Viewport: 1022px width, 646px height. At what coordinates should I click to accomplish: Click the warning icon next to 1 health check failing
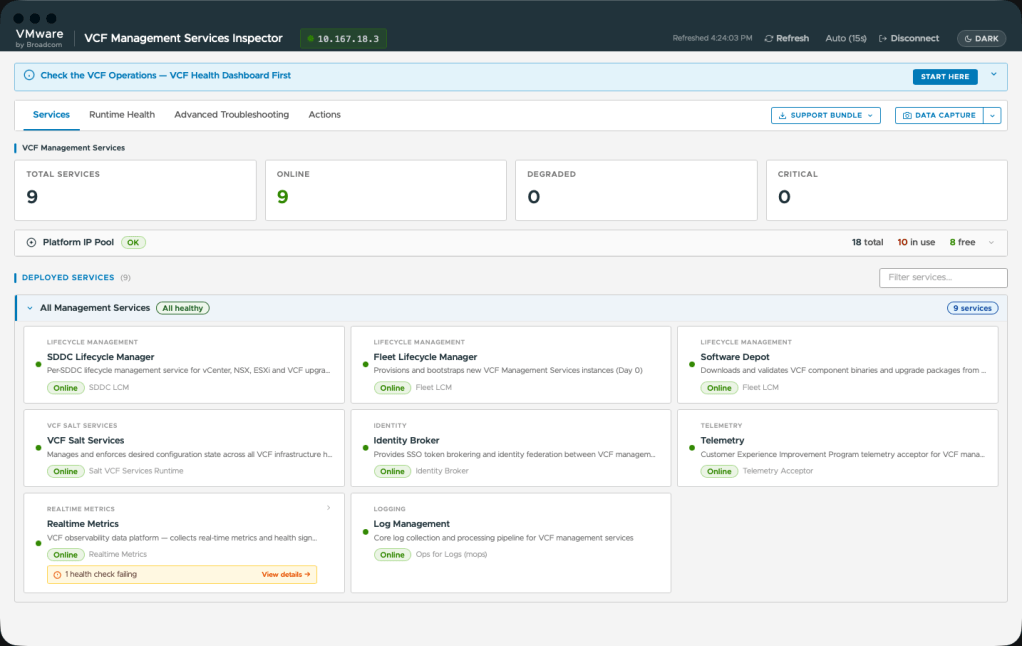57,575
